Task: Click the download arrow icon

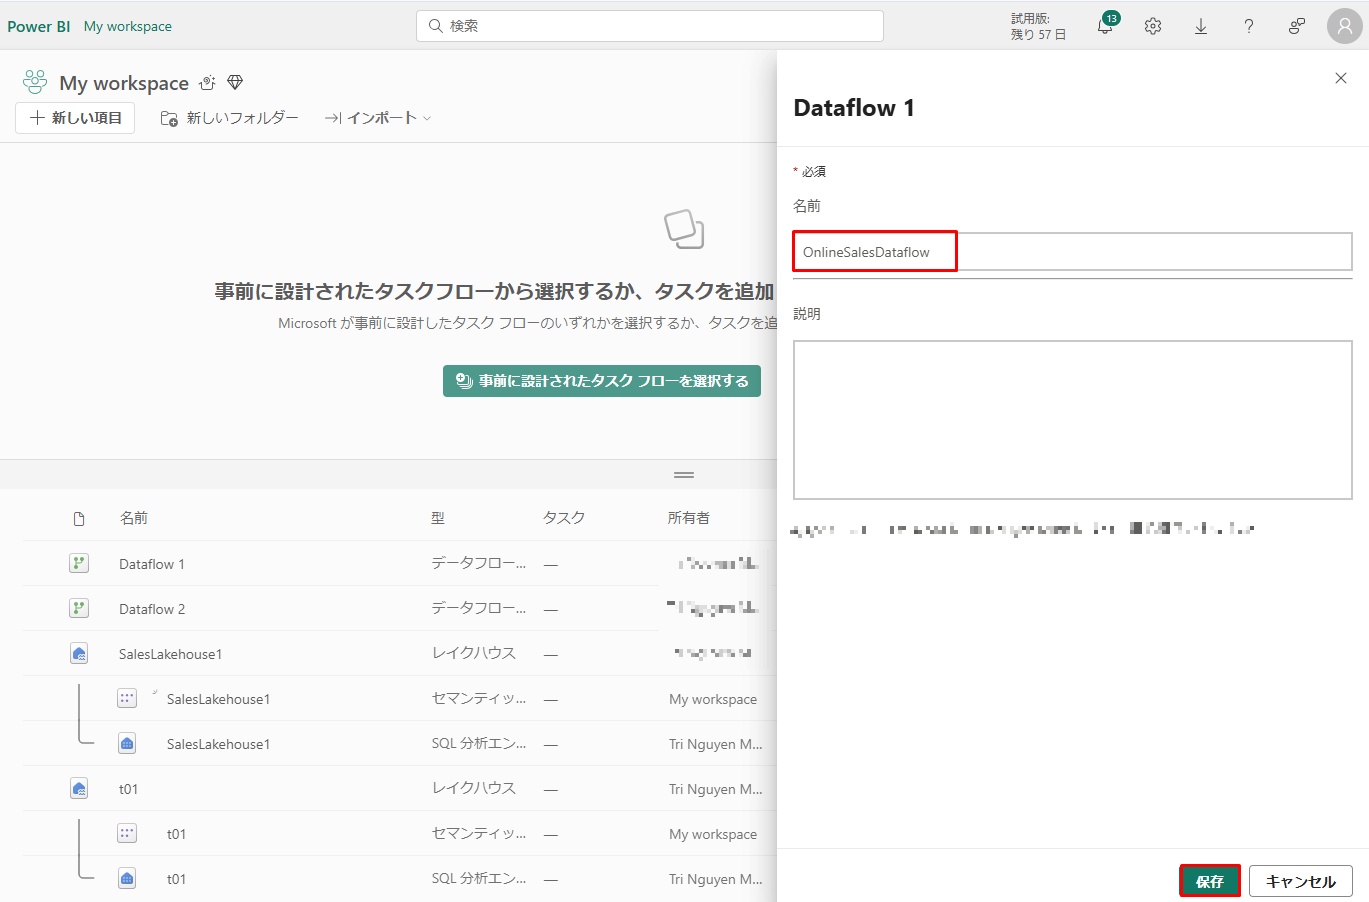Action: coord(1201,27)
